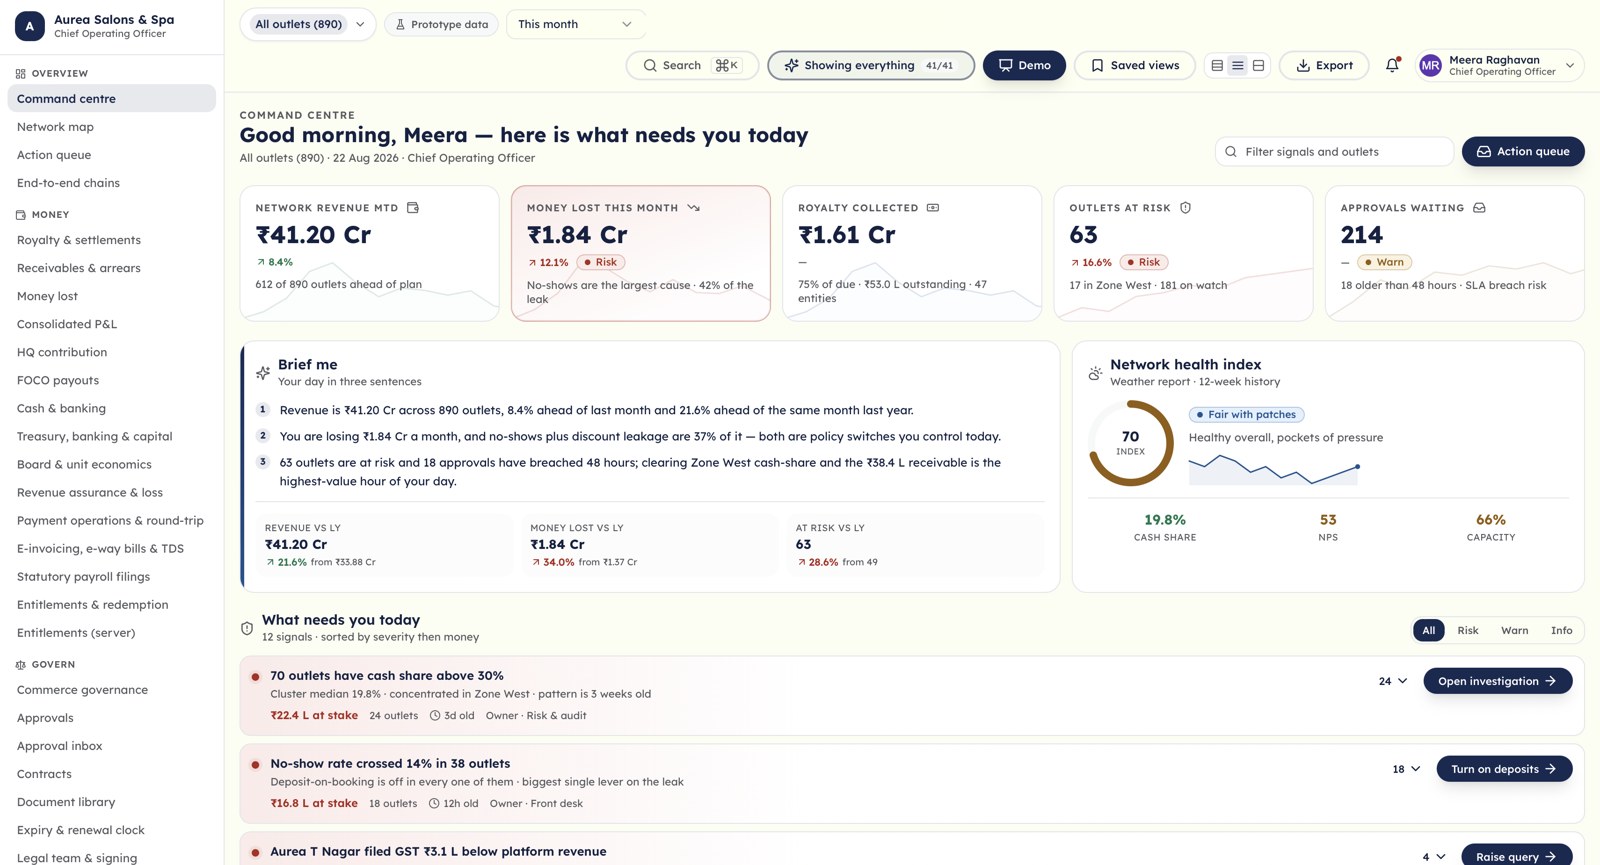This screenshot has width=1600, height=865.
Task: Click shield icon beside What needs you today
Action: tap(247, 628)
